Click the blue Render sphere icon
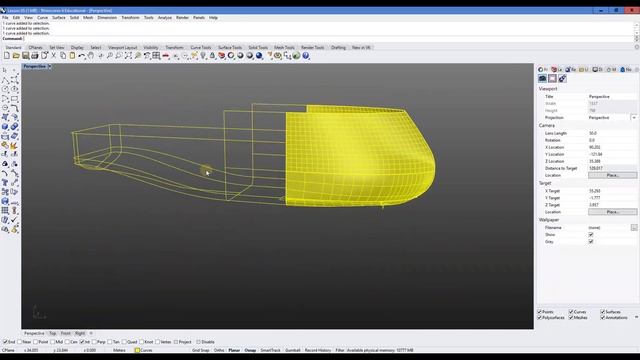 click(259, 56)
